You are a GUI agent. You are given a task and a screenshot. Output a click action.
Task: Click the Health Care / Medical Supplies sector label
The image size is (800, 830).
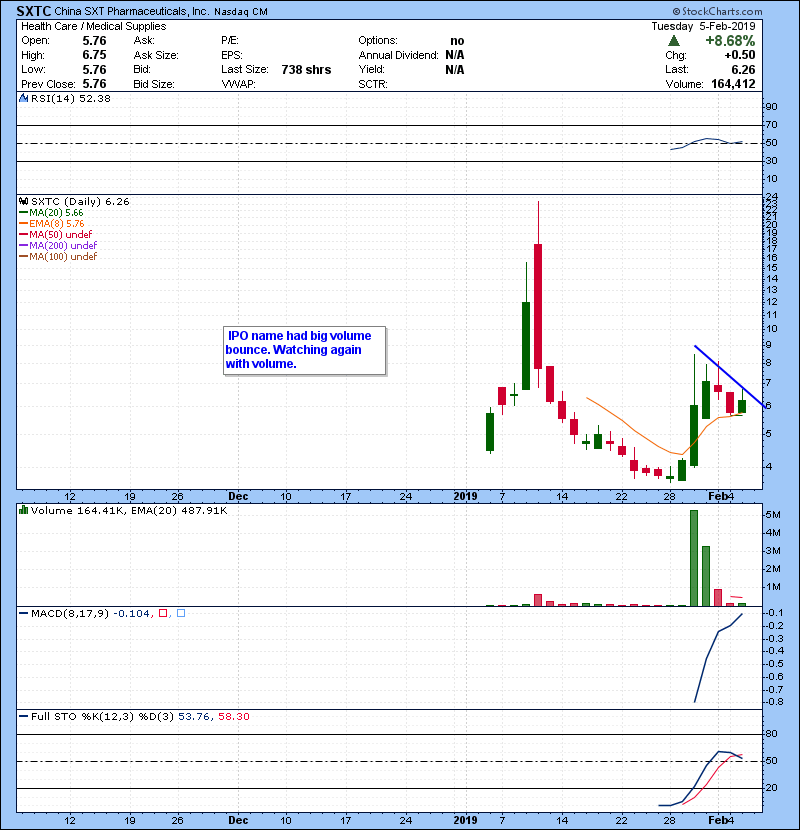click(x=93, y=26)
